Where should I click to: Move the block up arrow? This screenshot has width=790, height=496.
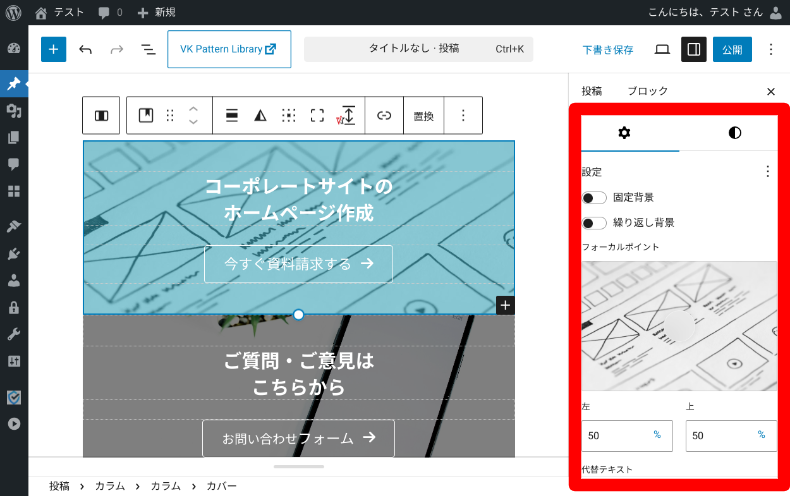tap(193, 109)
